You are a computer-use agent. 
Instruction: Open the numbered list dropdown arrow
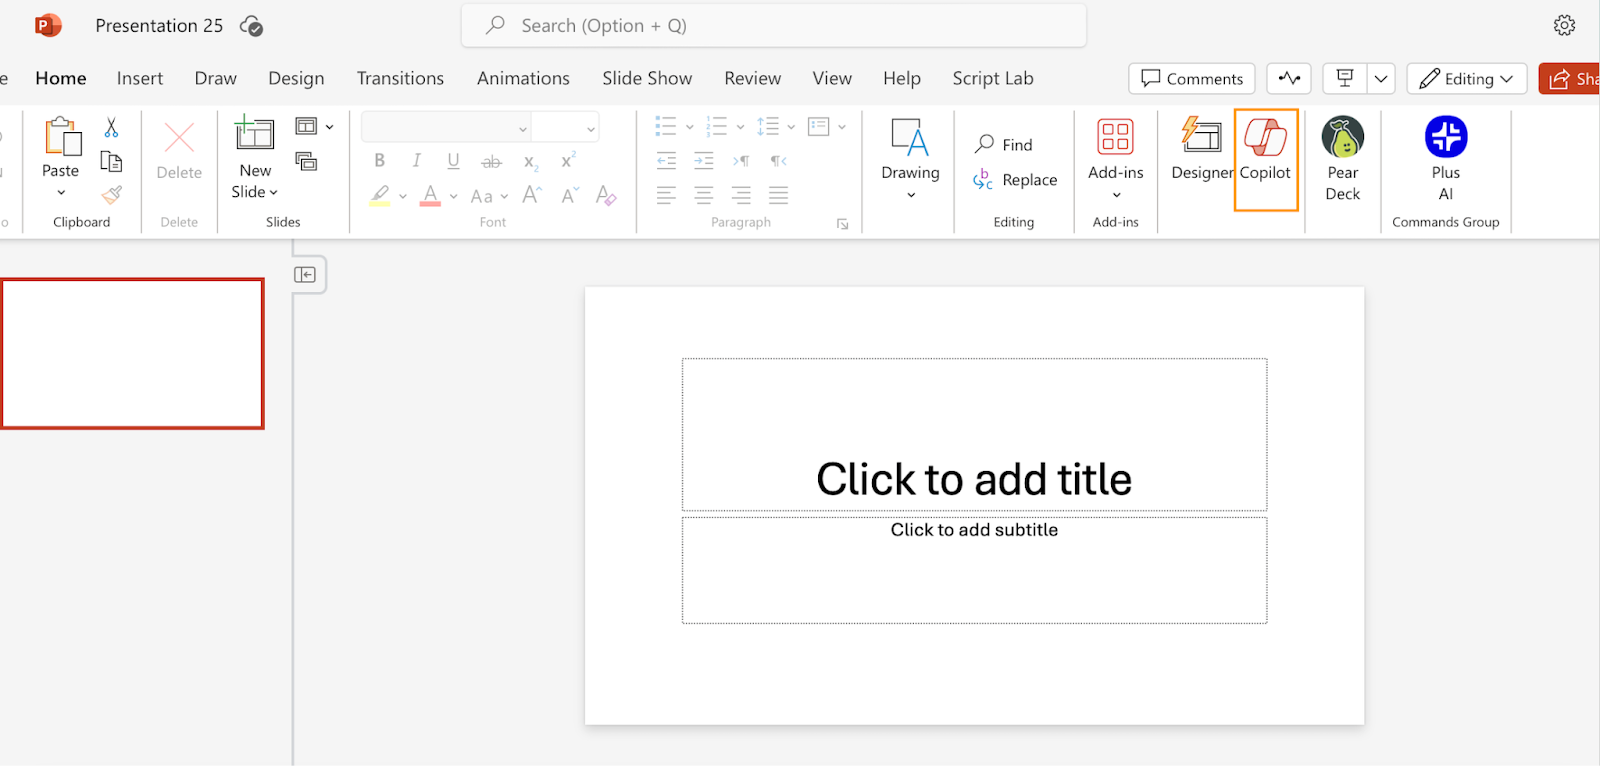click(x=740, y=127)
